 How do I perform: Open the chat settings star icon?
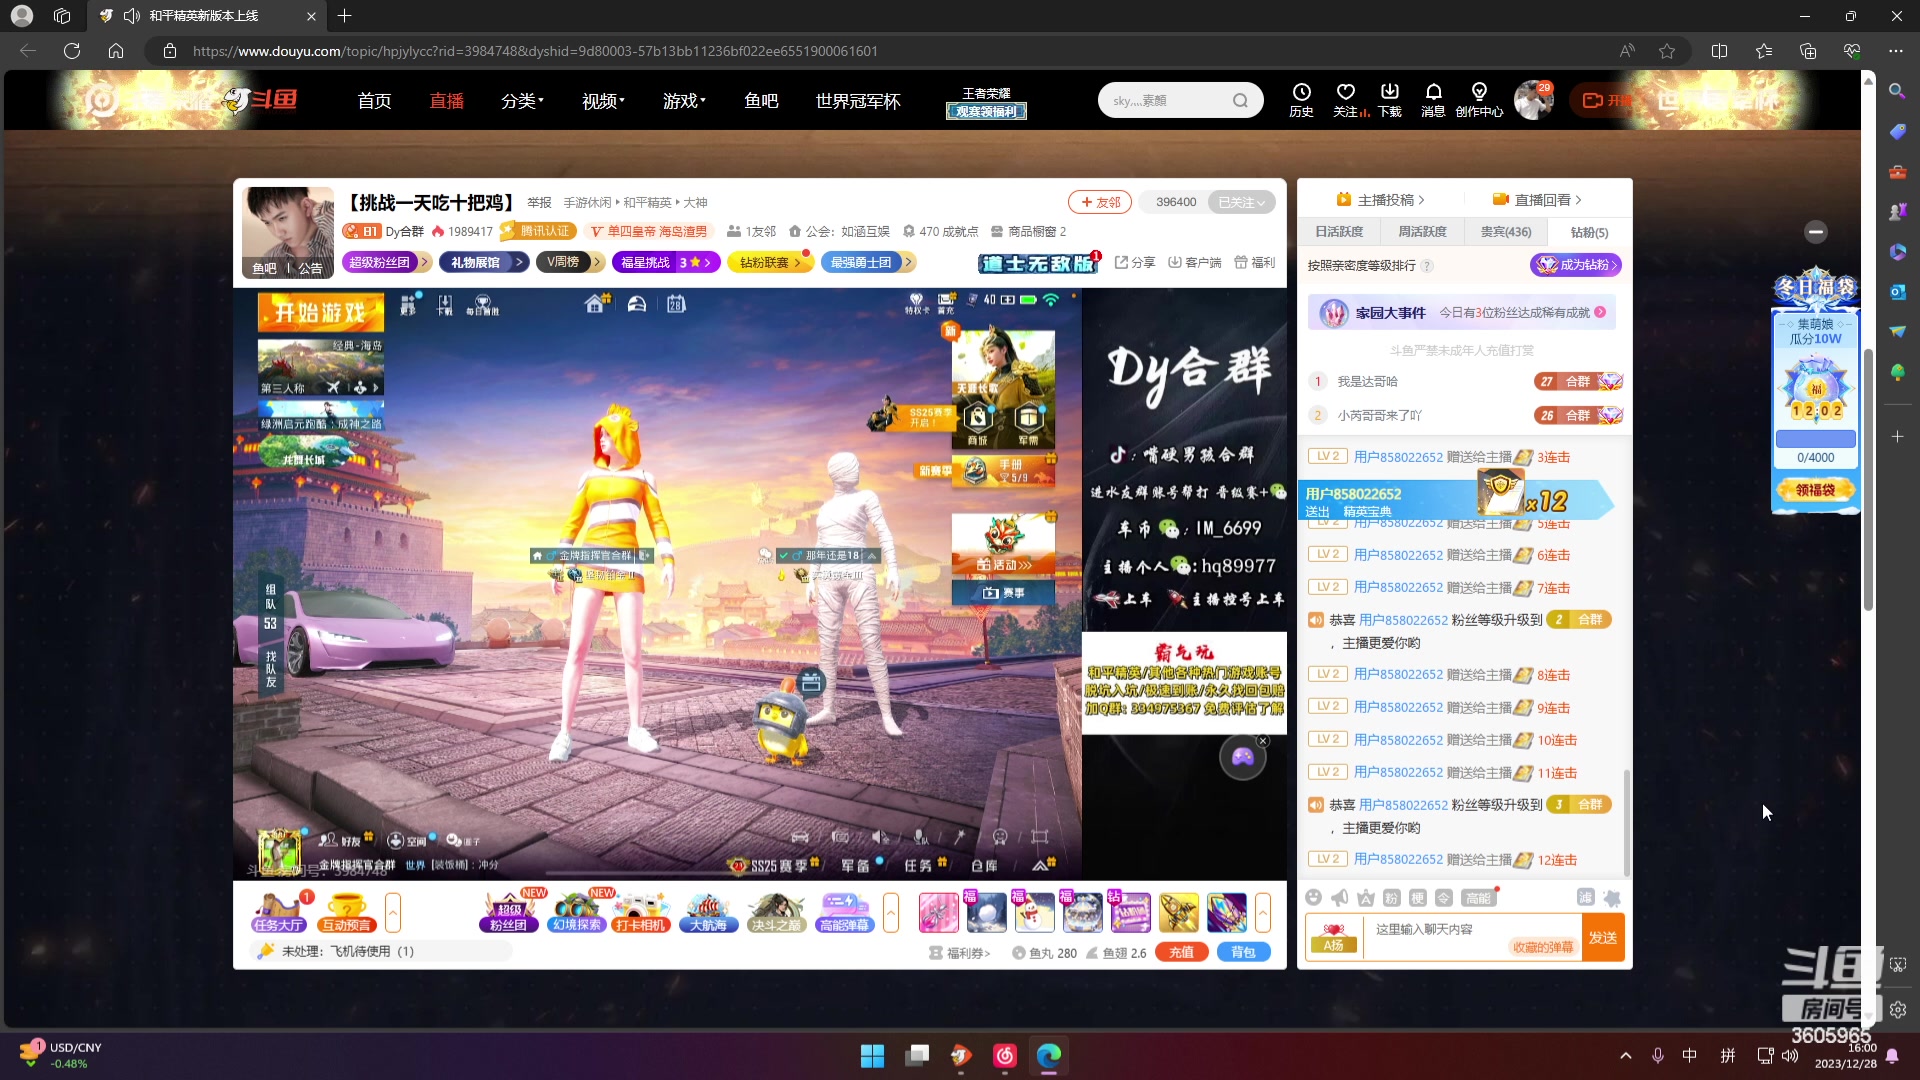pyautogui.click(x=1612, y=898)
